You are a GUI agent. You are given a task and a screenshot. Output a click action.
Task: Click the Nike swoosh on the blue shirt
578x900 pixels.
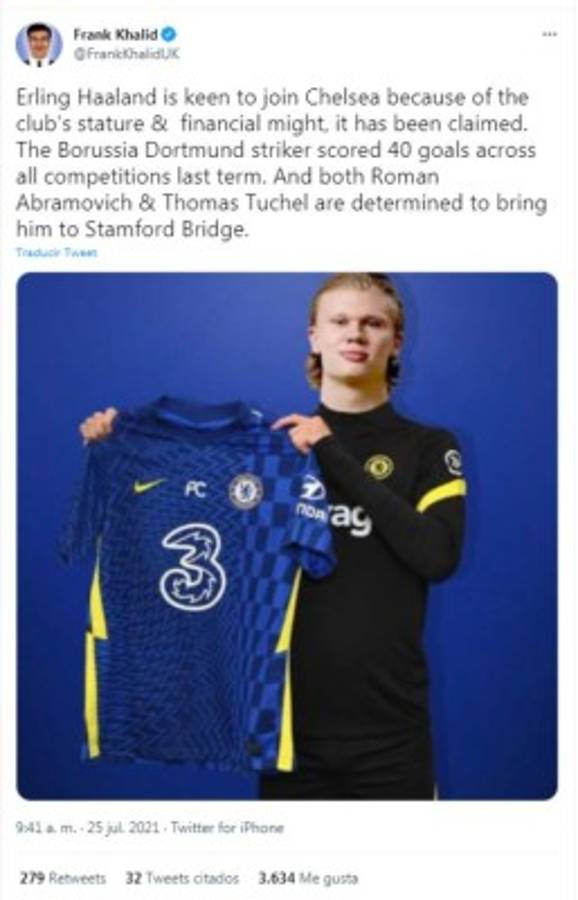[x=149, y=487]
